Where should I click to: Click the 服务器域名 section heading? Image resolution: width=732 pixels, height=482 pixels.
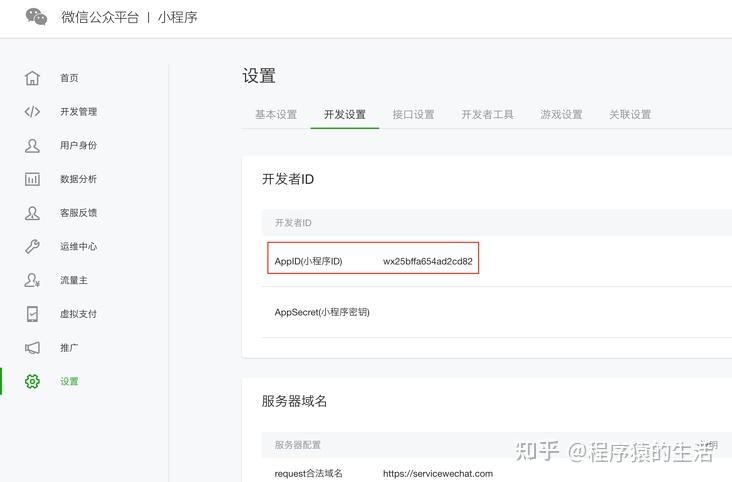tap(294, 401)
